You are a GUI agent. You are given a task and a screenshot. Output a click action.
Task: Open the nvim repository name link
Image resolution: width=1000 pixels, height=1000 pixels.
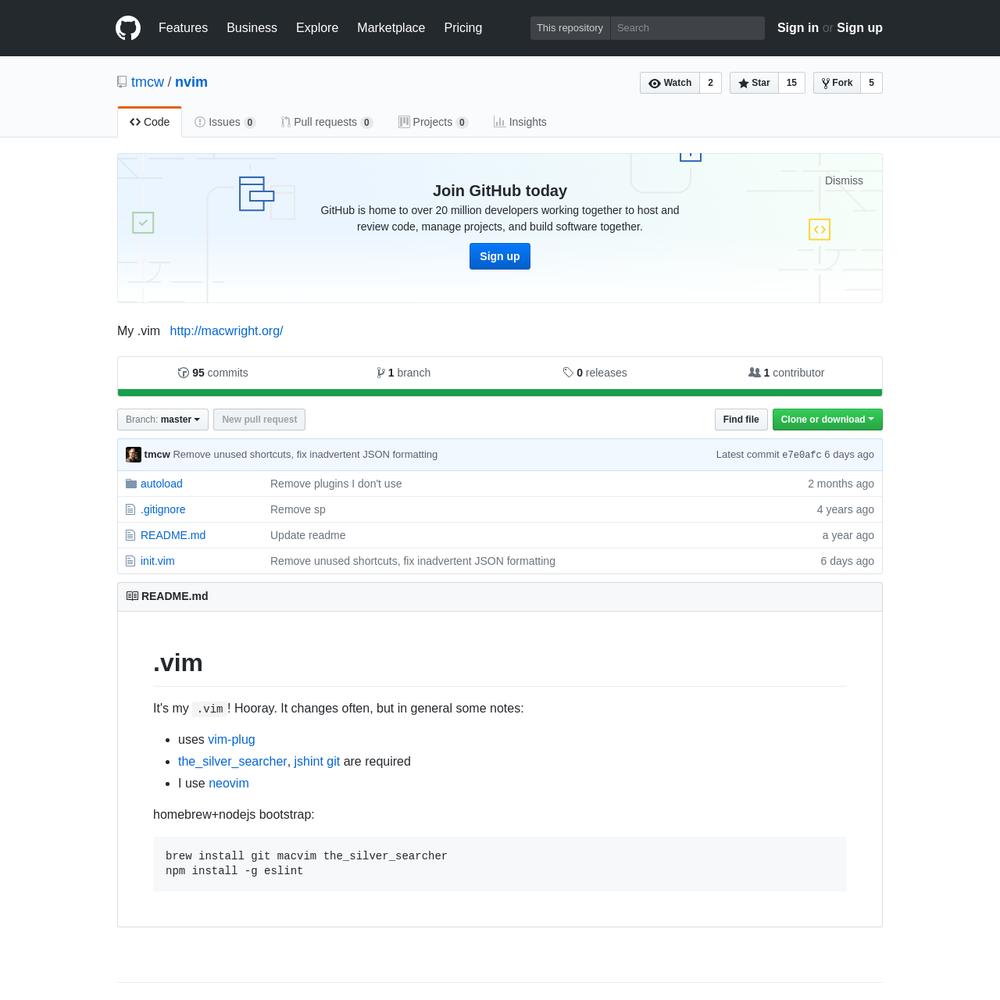click(191, 82)
